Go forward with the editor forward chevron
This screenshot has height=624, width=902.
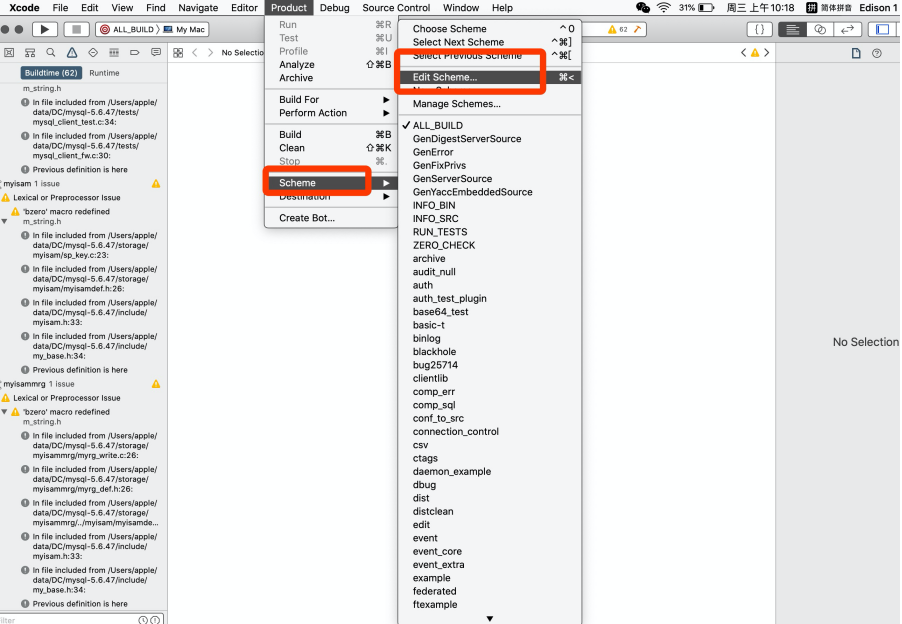(210, 52)
